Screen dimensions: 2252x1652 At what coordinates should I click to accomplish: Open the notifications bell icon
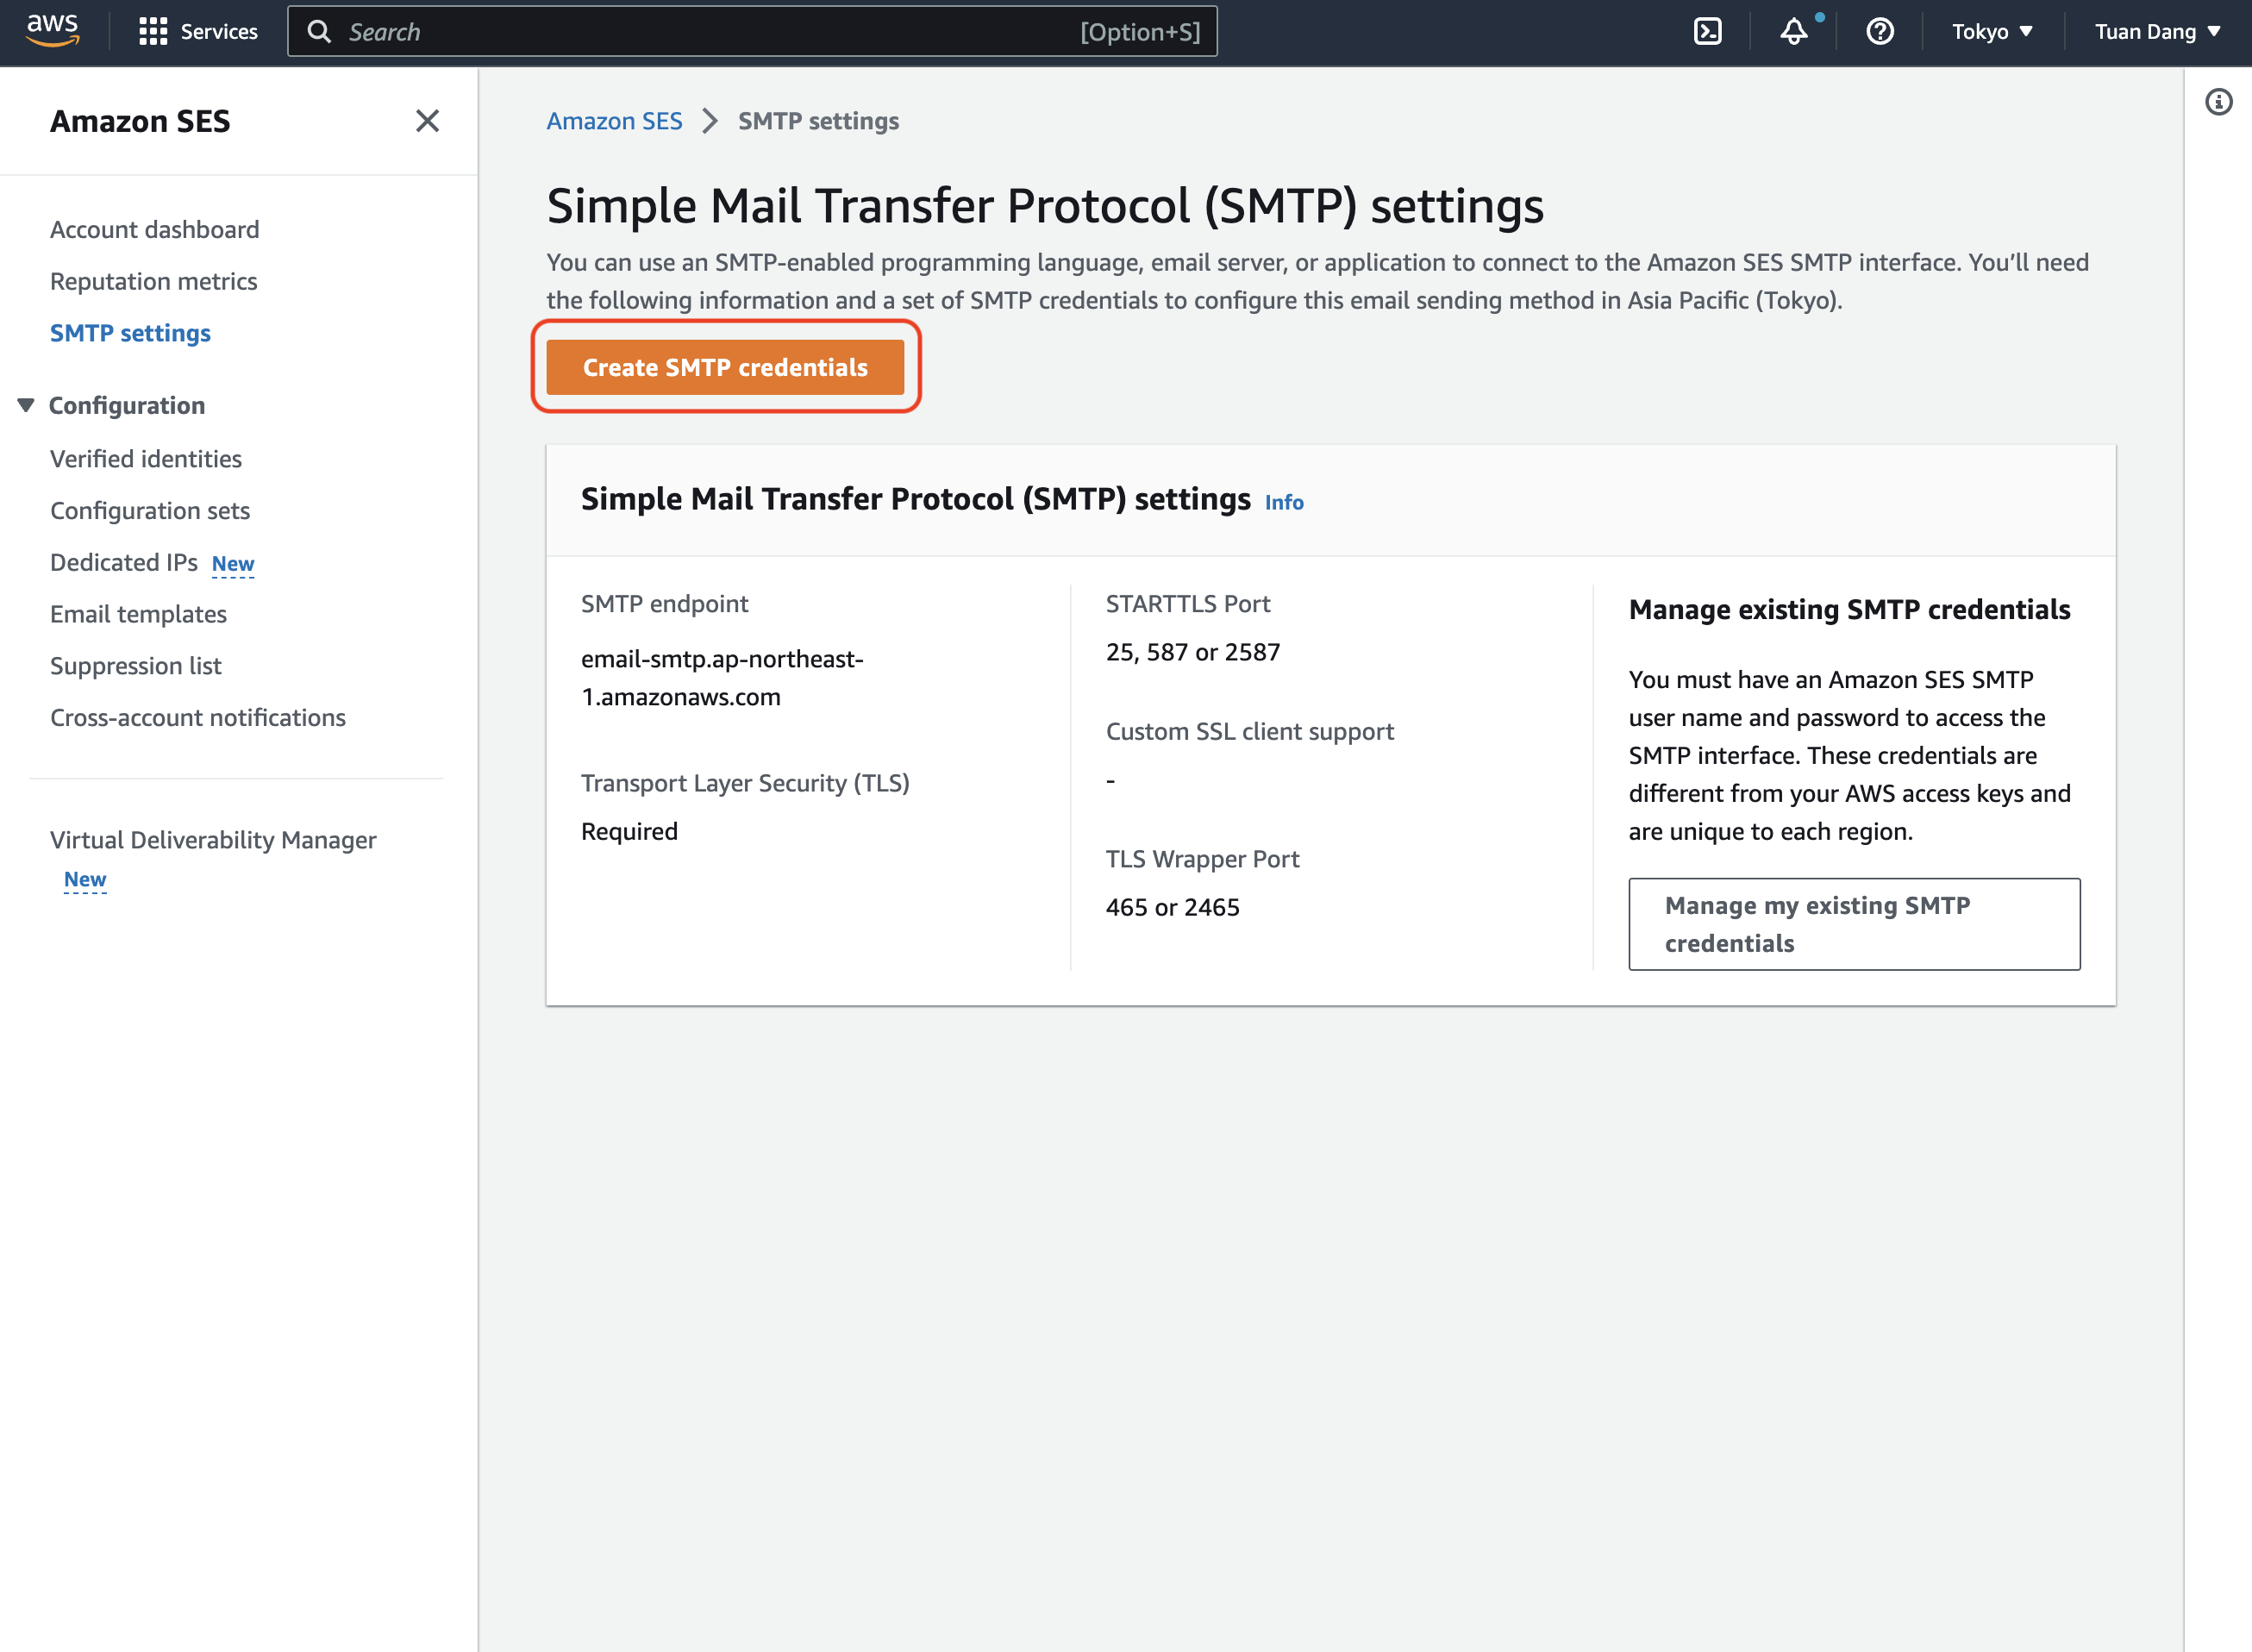coord(1794,31)
